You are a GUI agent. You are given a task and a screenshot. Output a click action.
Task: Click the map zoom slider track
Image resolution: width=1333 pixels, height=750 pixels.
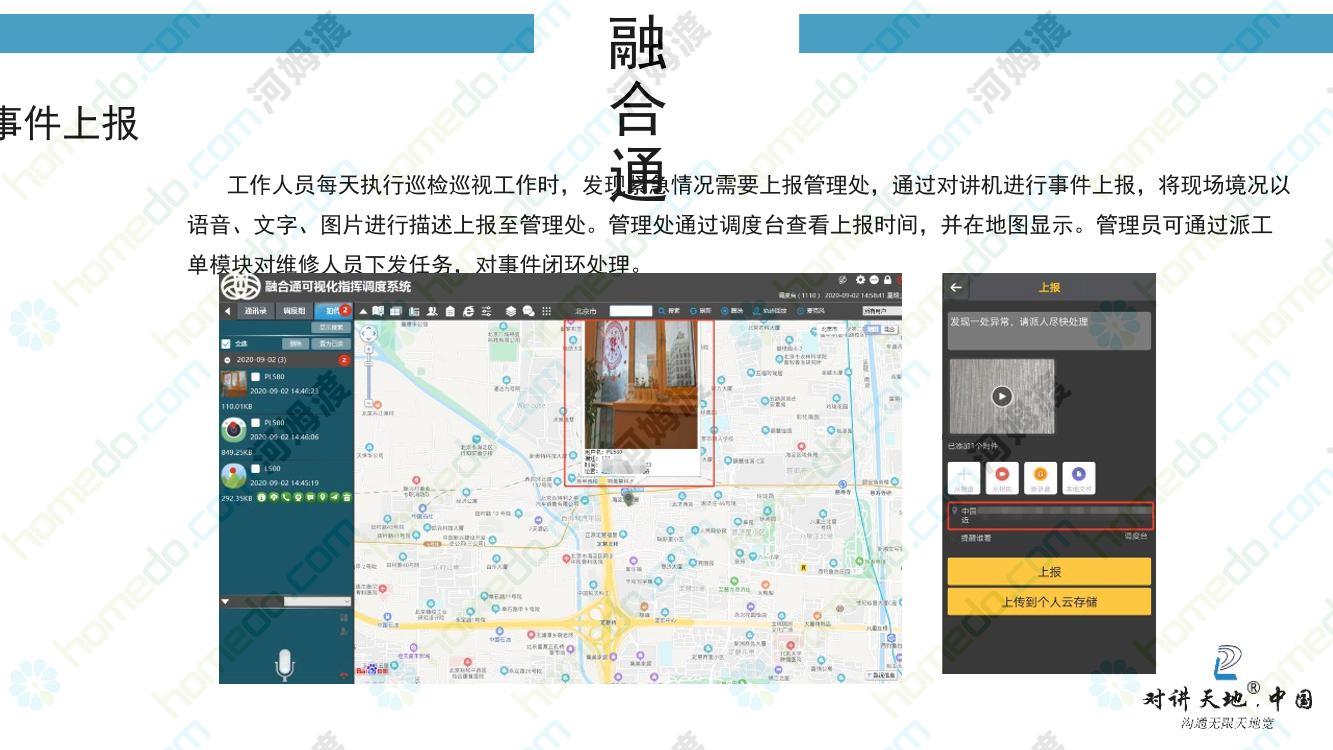coord(368,376)
